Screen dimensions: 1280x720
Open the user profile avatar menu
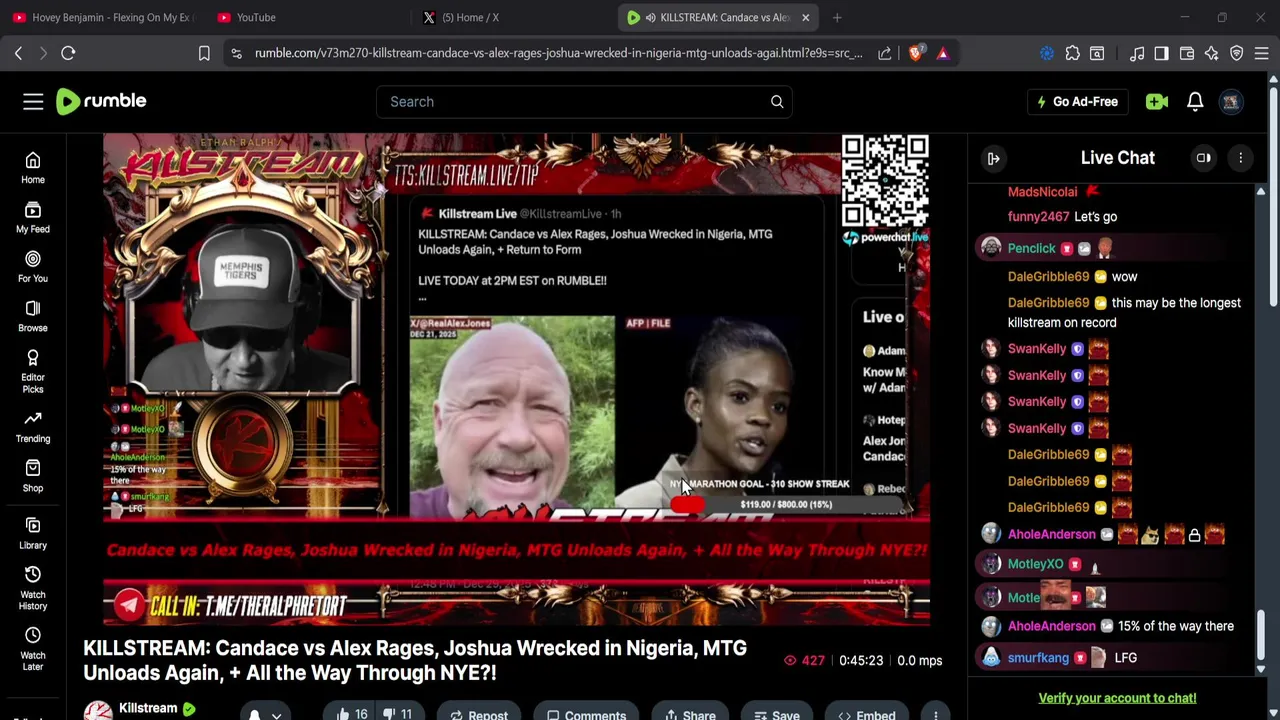[x=1231, y=101]
